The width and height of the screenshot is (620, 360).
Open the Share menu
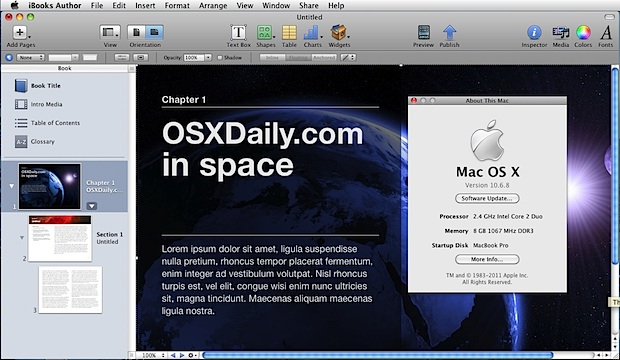click(309, 6)
